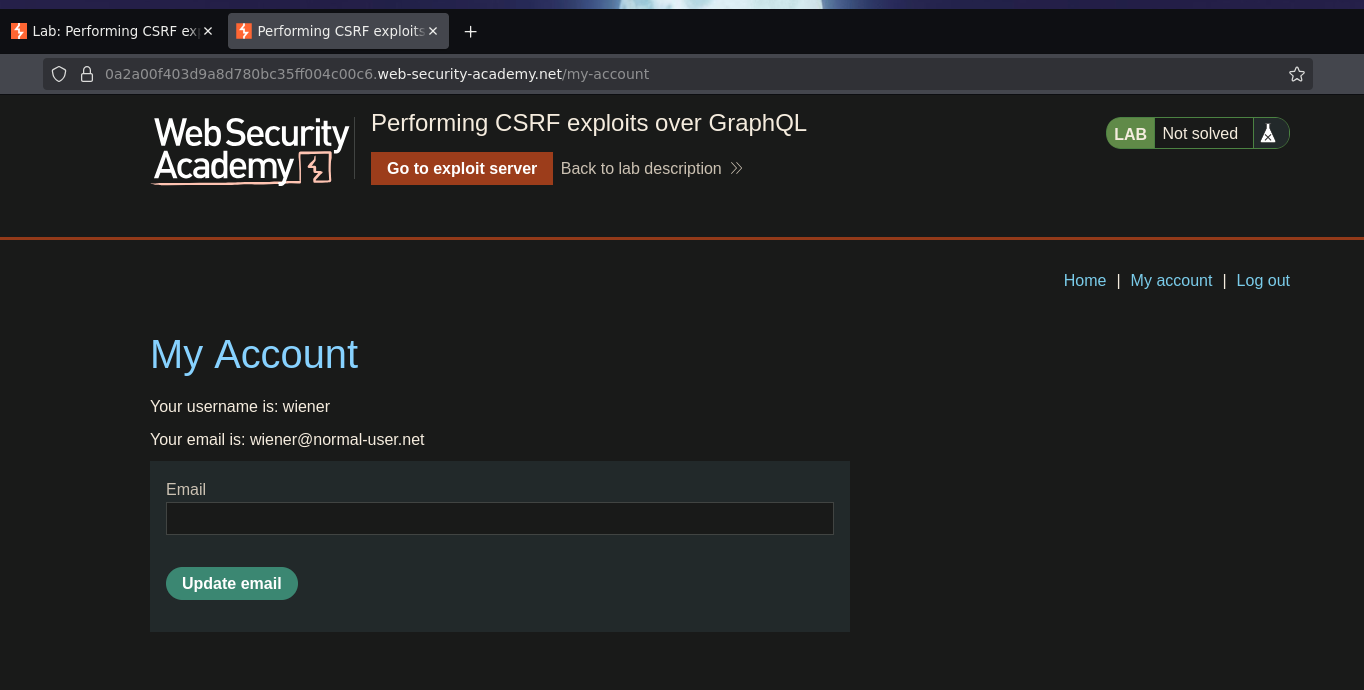
Task: Close the Lab: Performing CSRF tab
Action: [x=208, y=31]
